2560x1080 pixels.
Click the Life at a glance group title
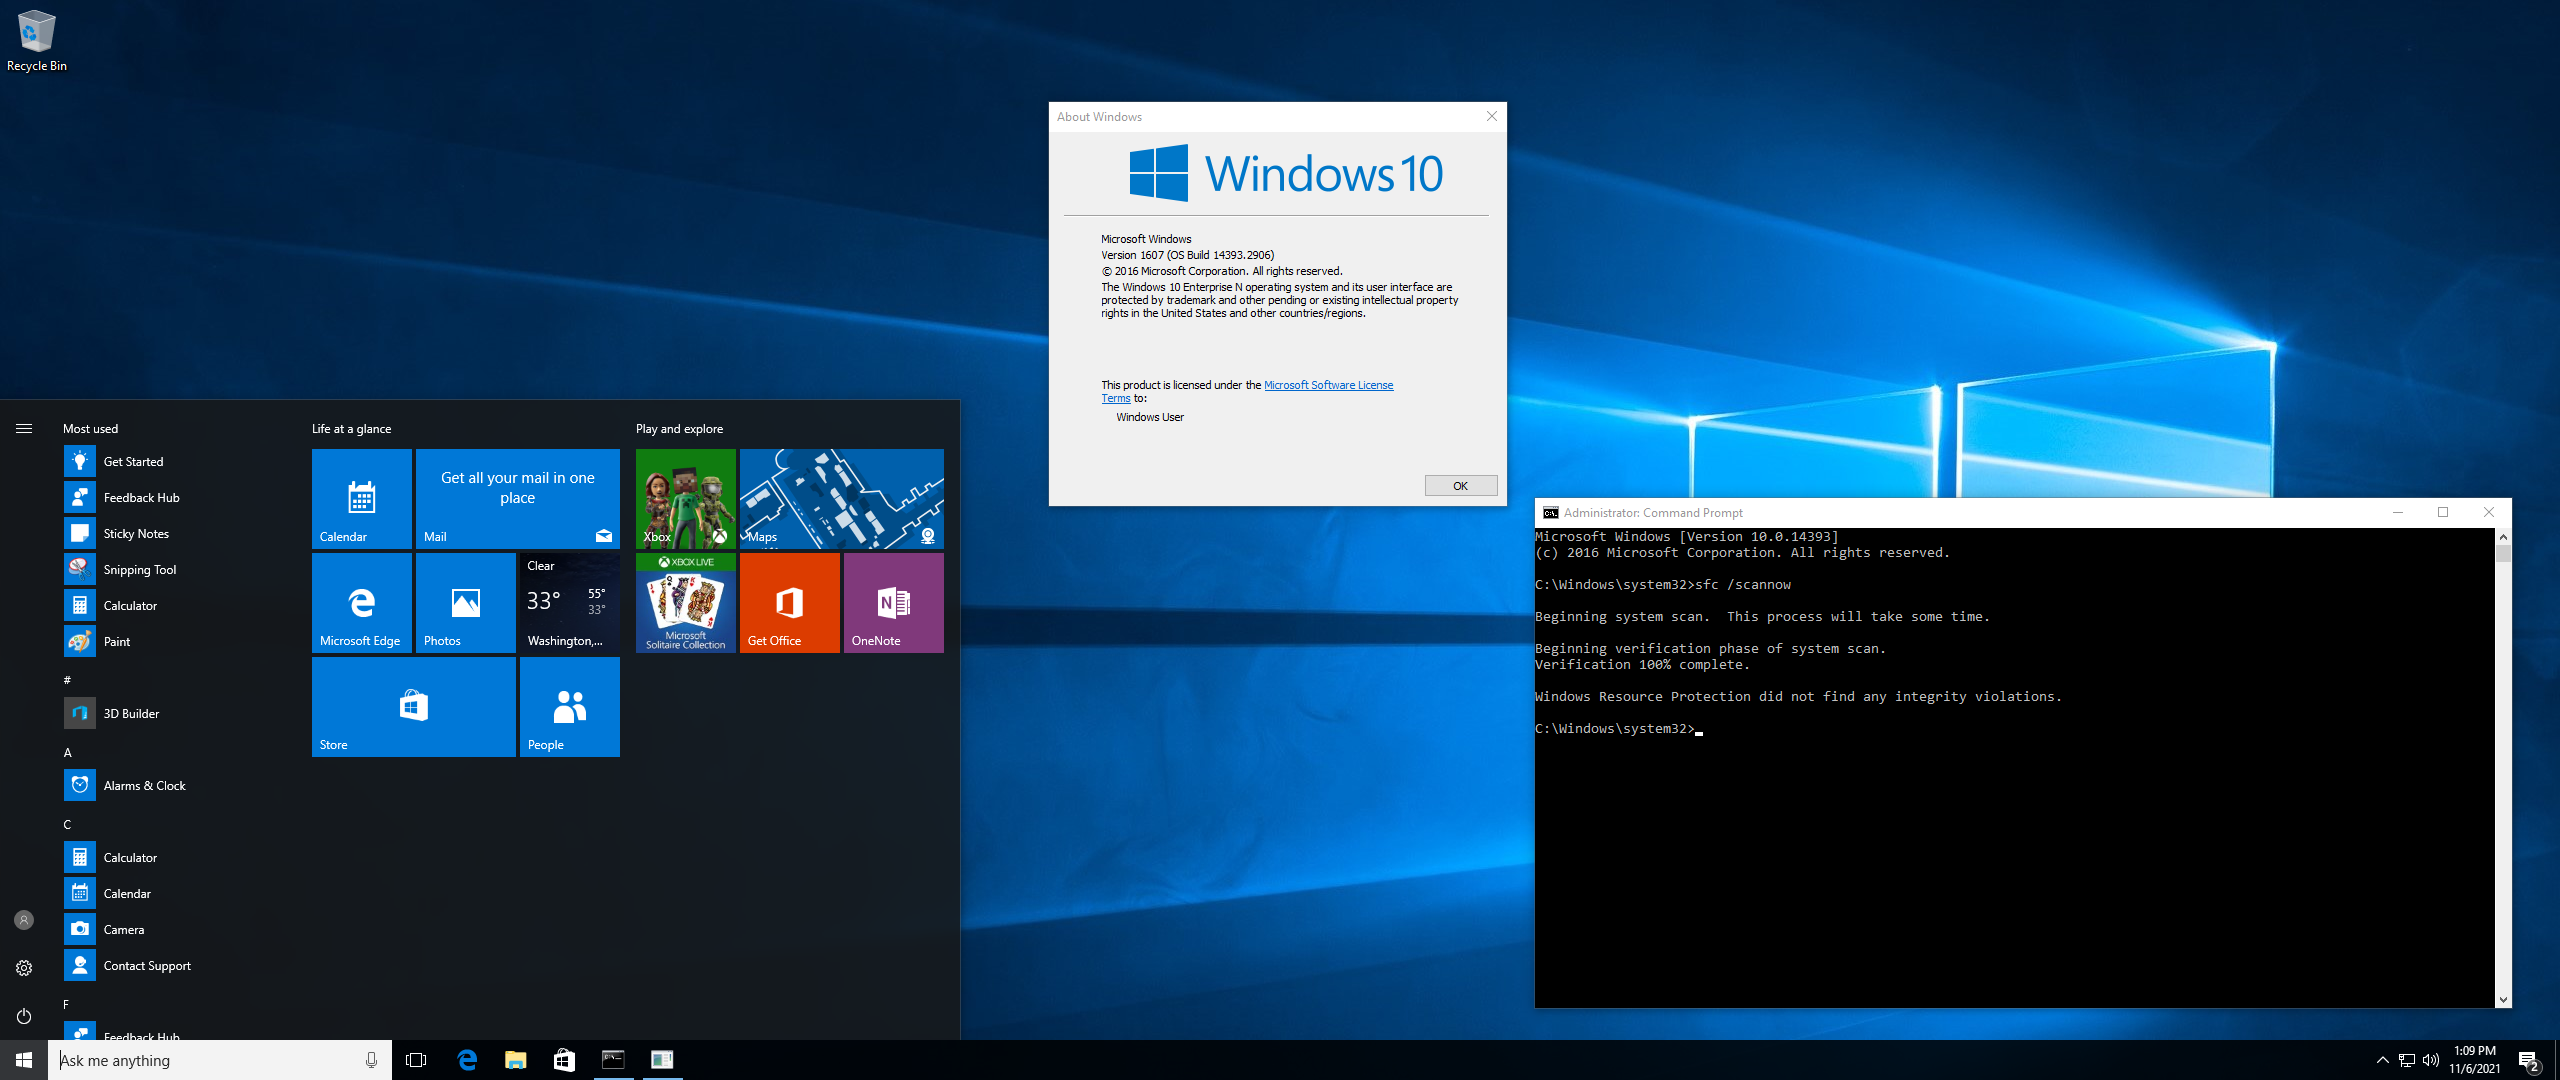(351, 428)
